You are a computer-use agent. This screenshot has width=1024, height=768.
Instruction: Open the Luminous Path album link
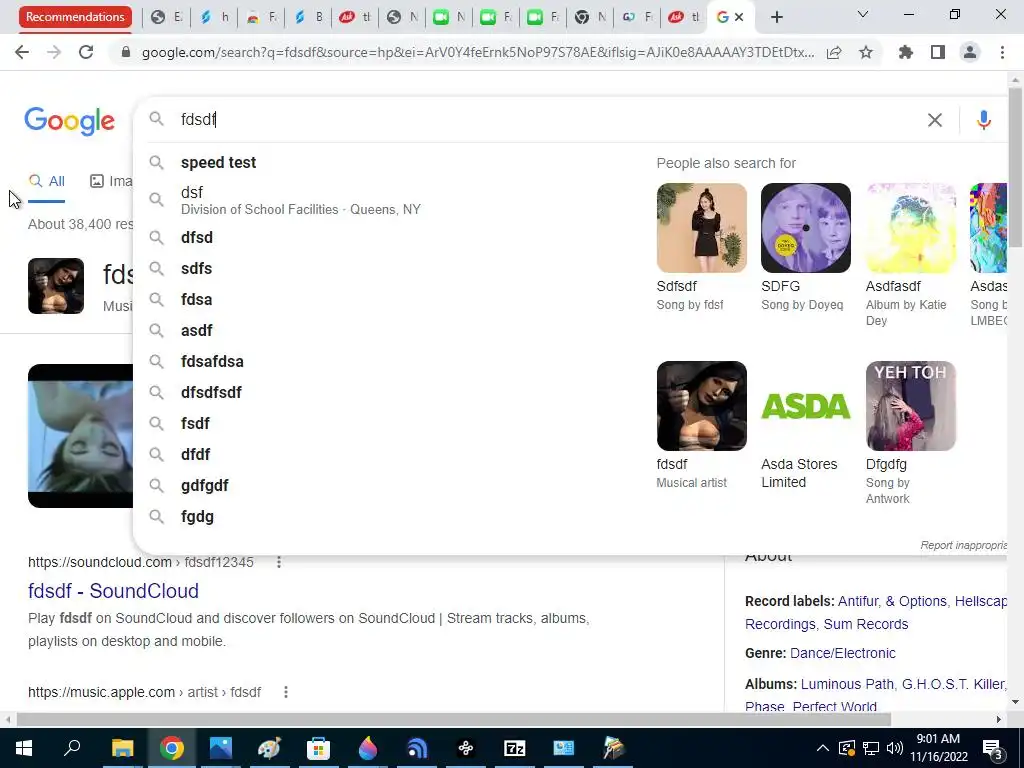click(x=847, y=684)
